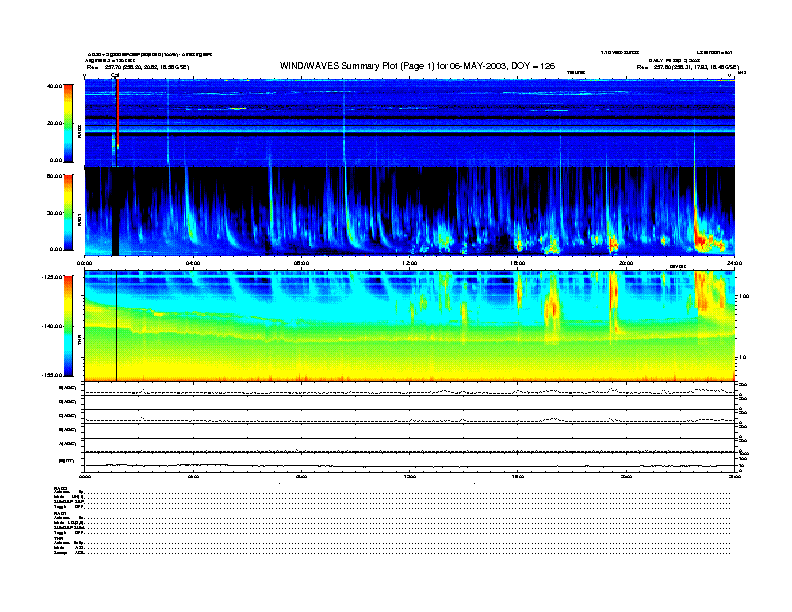Click the -155.00 label on TNR color scale

click(x=53, y=375)
